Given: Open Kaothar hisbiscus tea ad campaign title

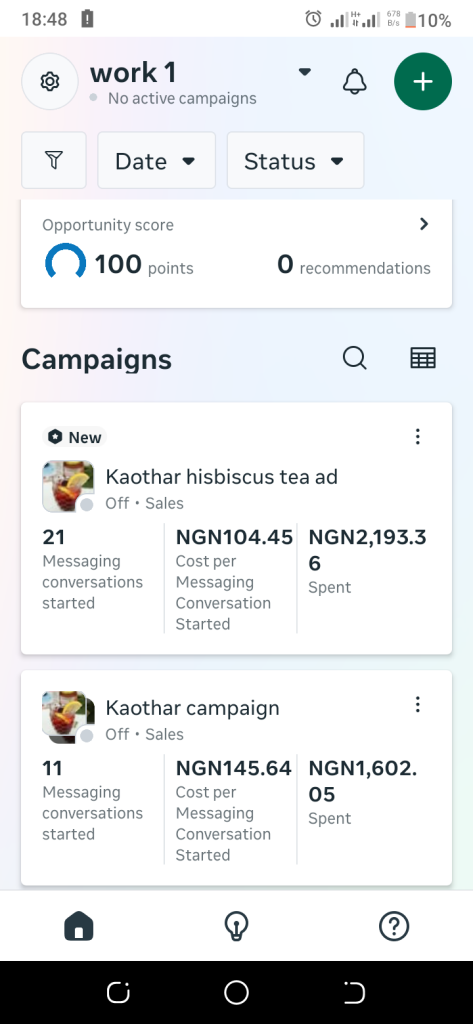Looking at the screenshot, I should [x=221, y=477].
